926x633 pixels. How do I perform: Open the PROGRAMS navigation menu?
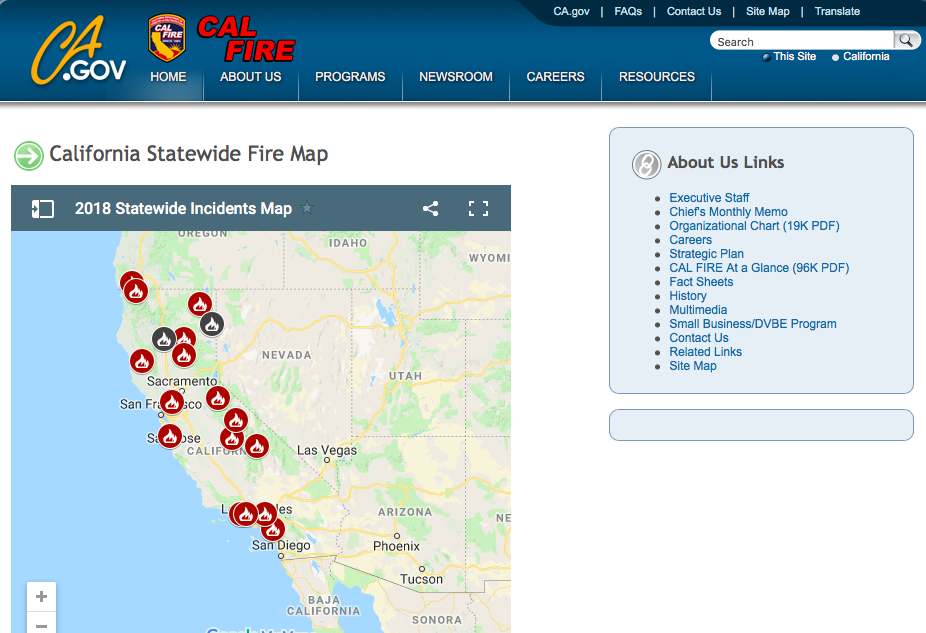click(x=350, y=77)
